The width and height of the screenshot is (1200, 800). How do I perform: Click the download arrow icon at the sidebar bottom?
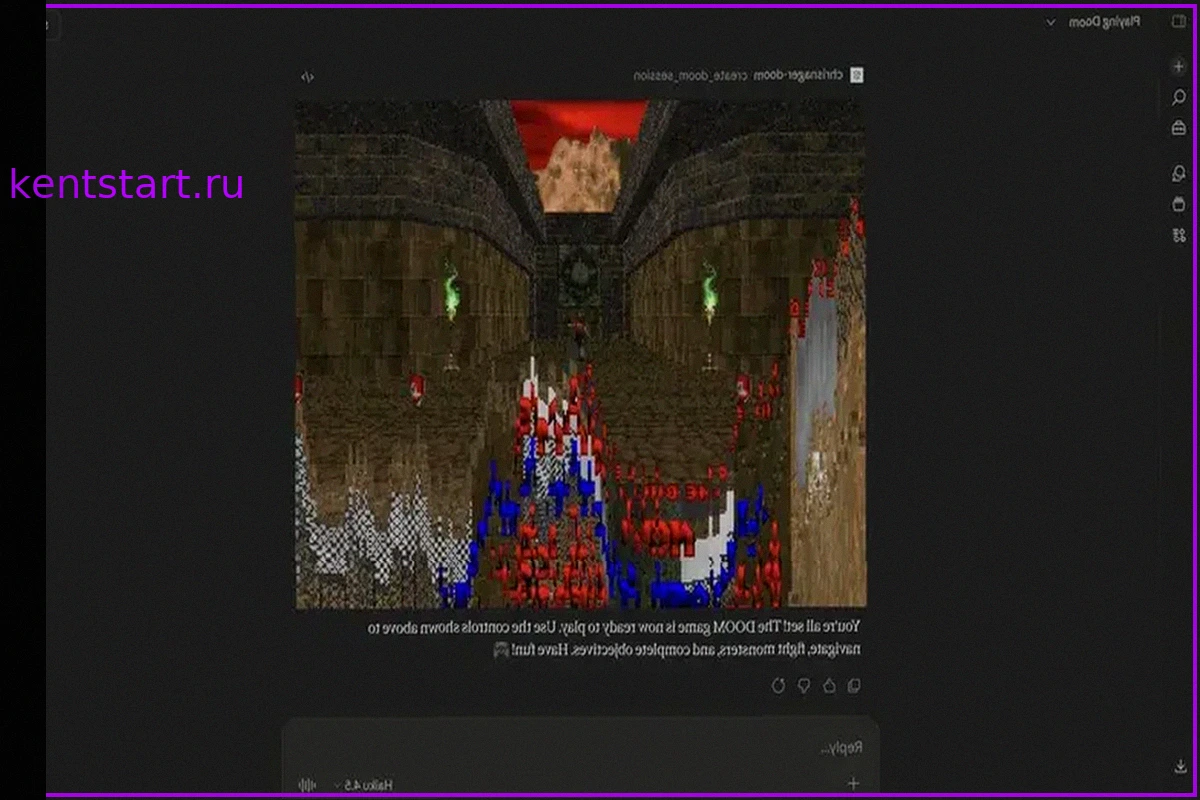coord(1180,767)
